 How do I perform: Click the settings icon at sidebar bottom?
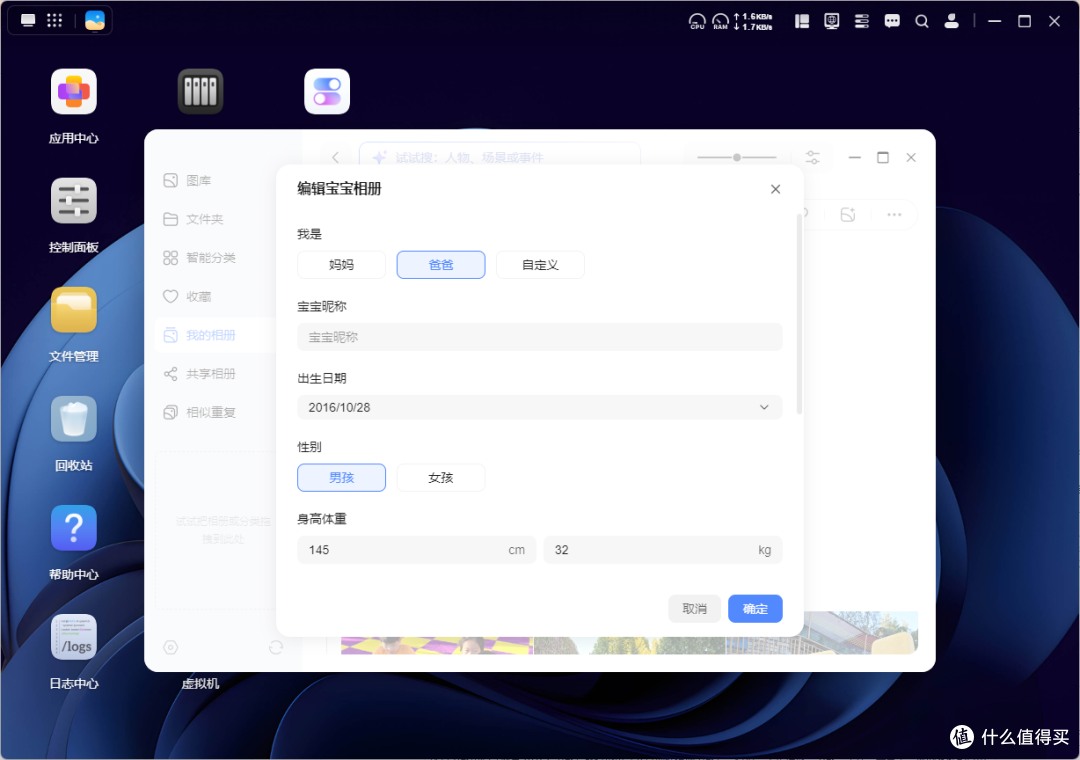point(171,648)
